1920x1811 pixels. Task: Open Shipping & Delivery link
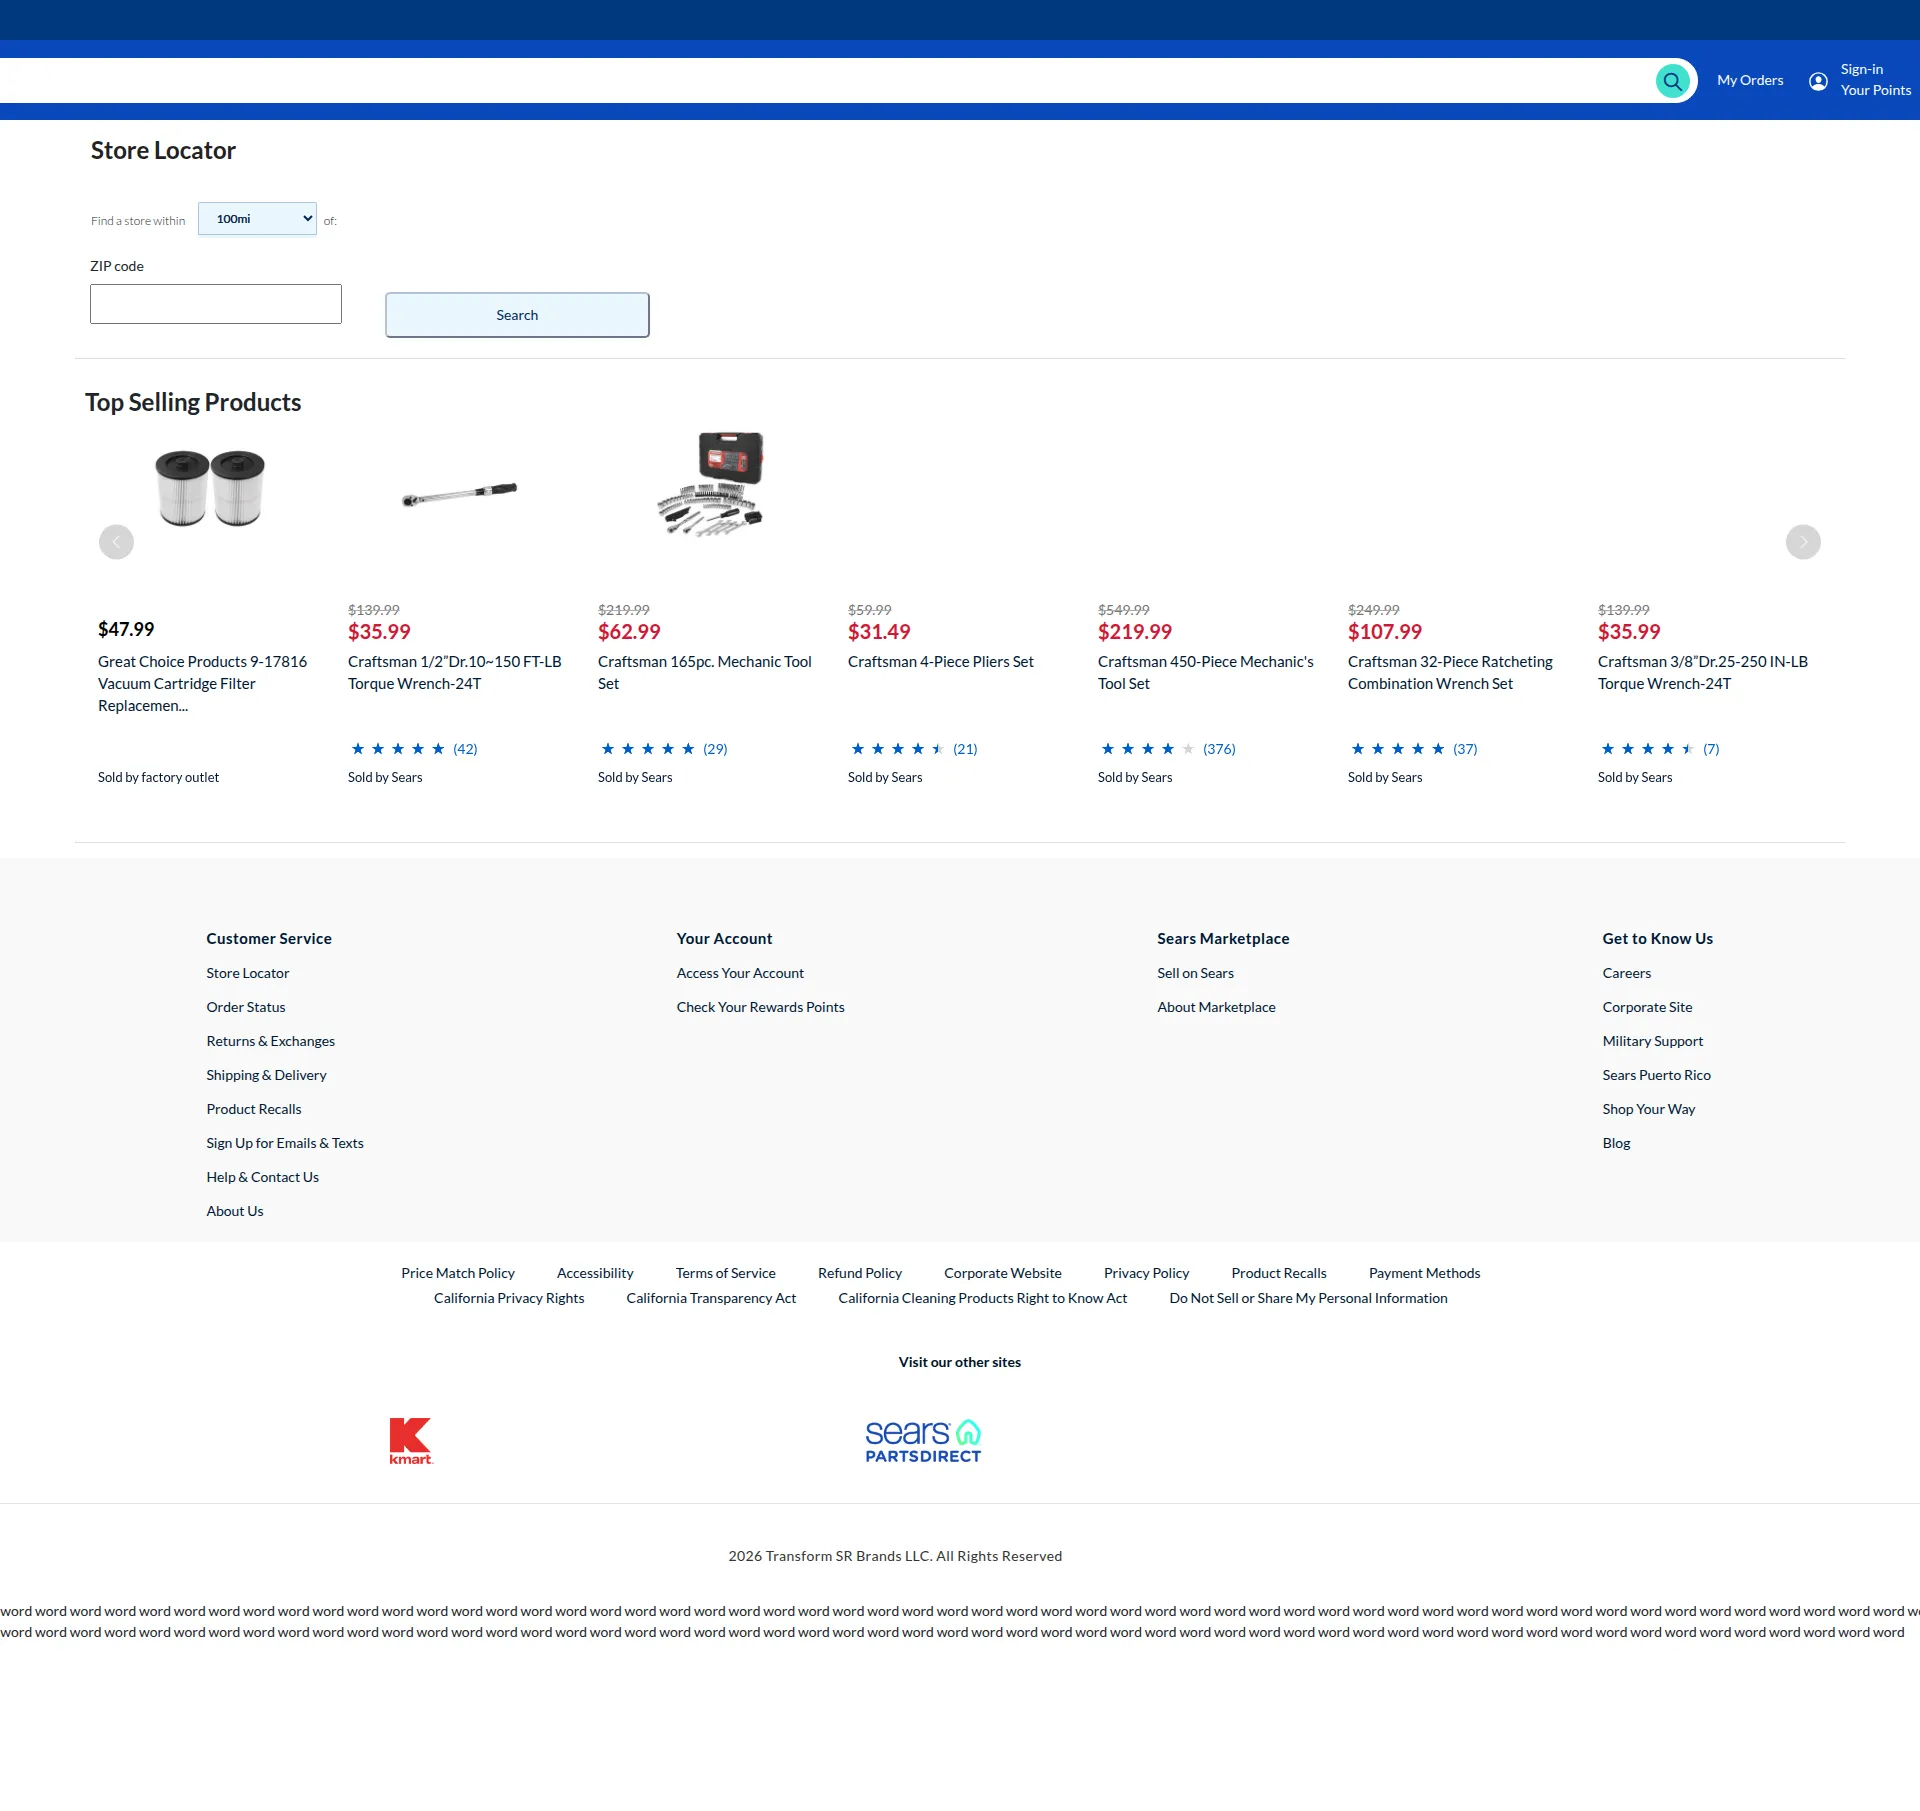pyautogui.click(x=266, y=1075)
